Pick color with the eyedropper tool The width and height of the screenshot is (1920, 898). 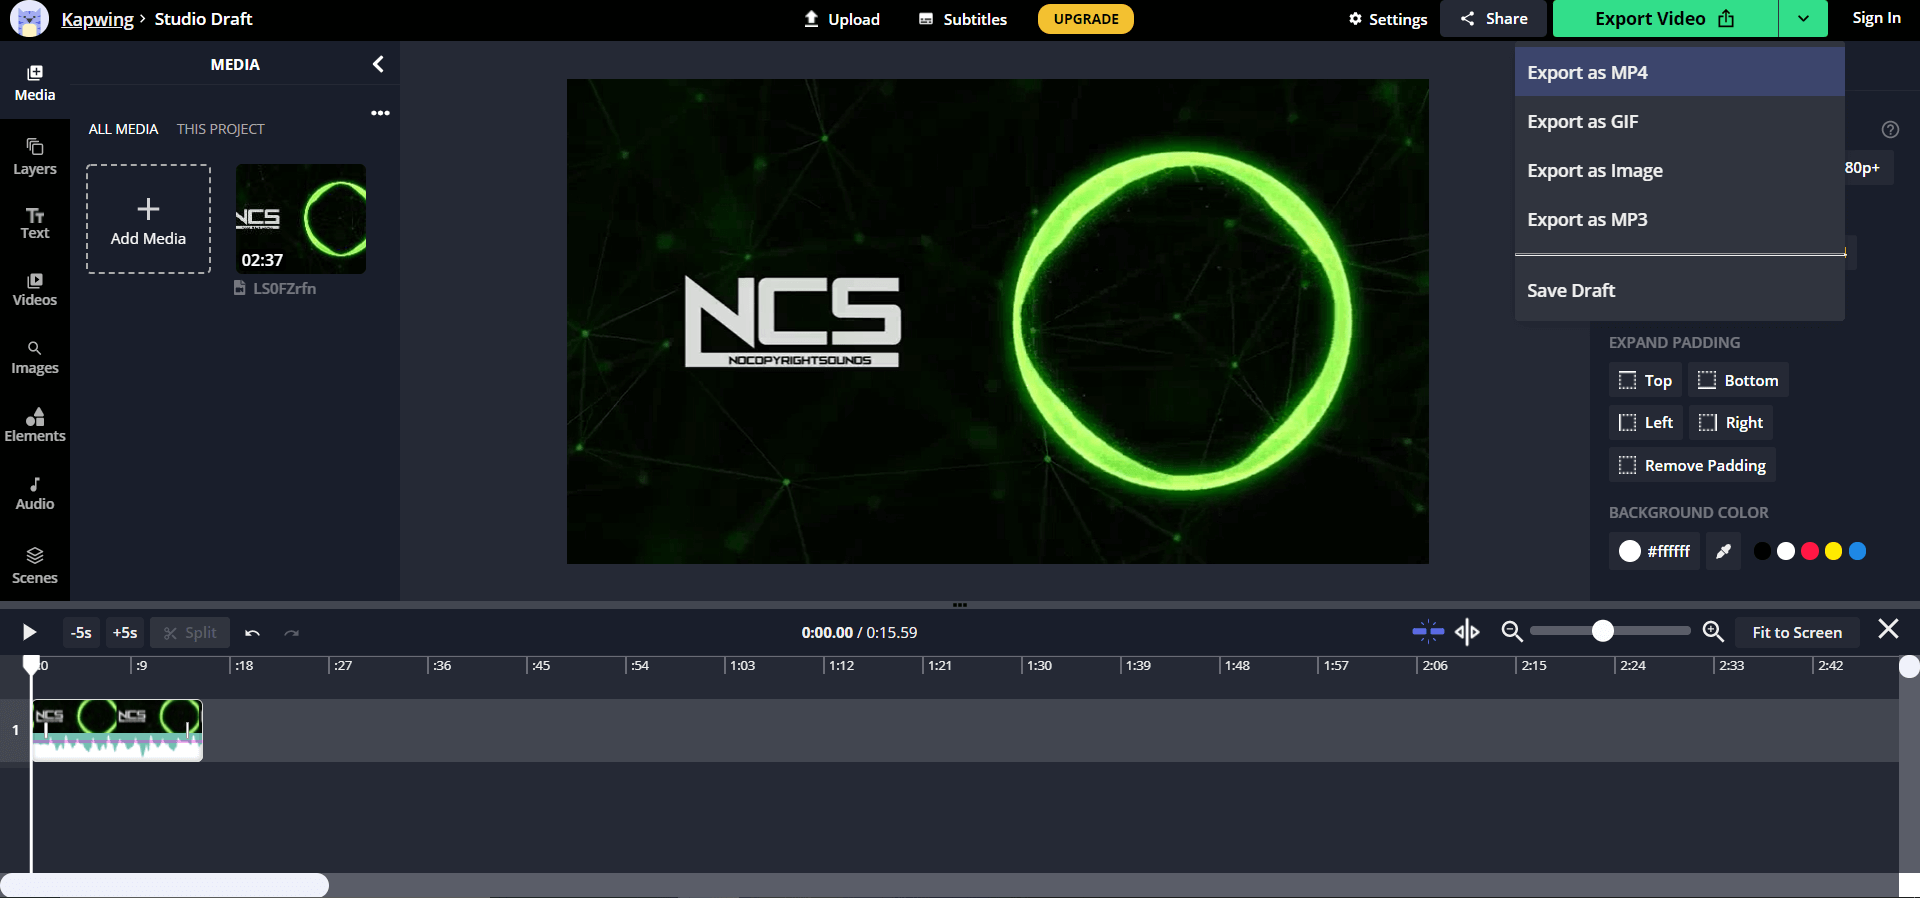pos(1723,551)
